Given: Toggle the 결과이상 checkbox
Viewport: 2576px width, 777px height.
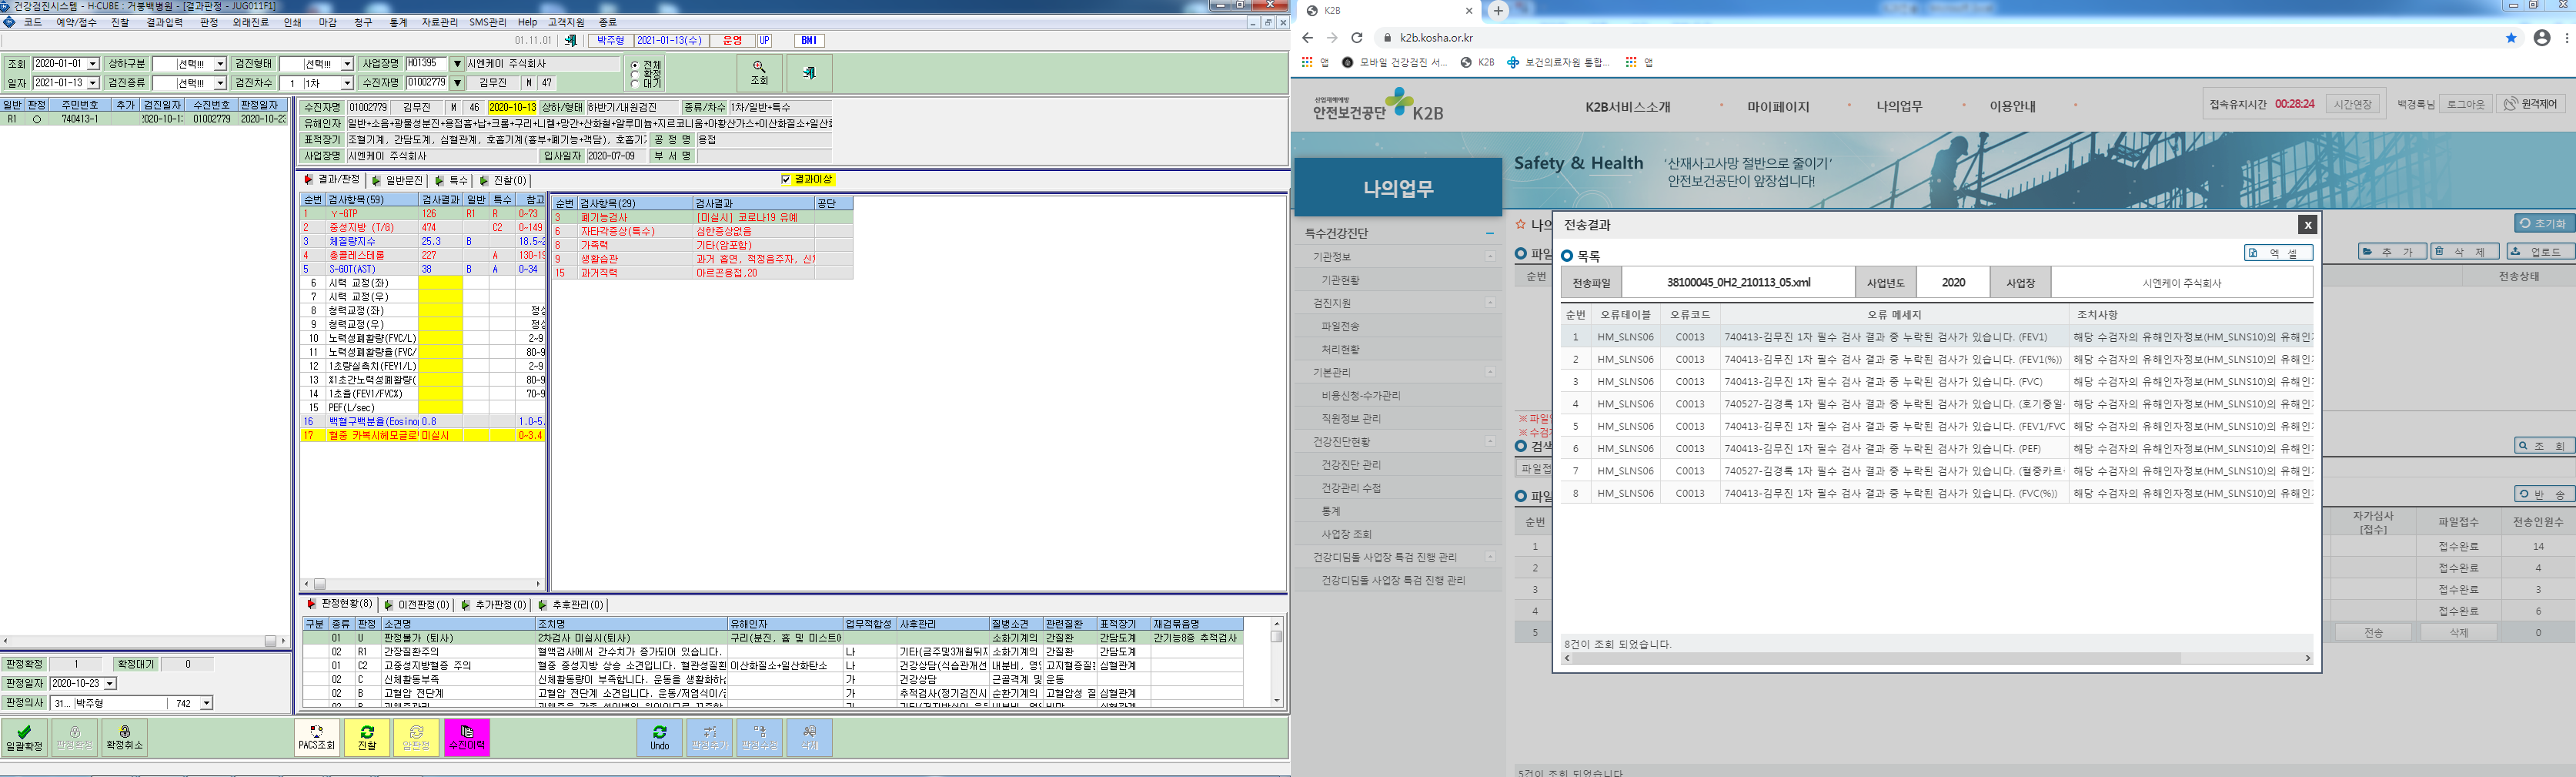Looking at the screenshot, I should (x=786, y=180).
